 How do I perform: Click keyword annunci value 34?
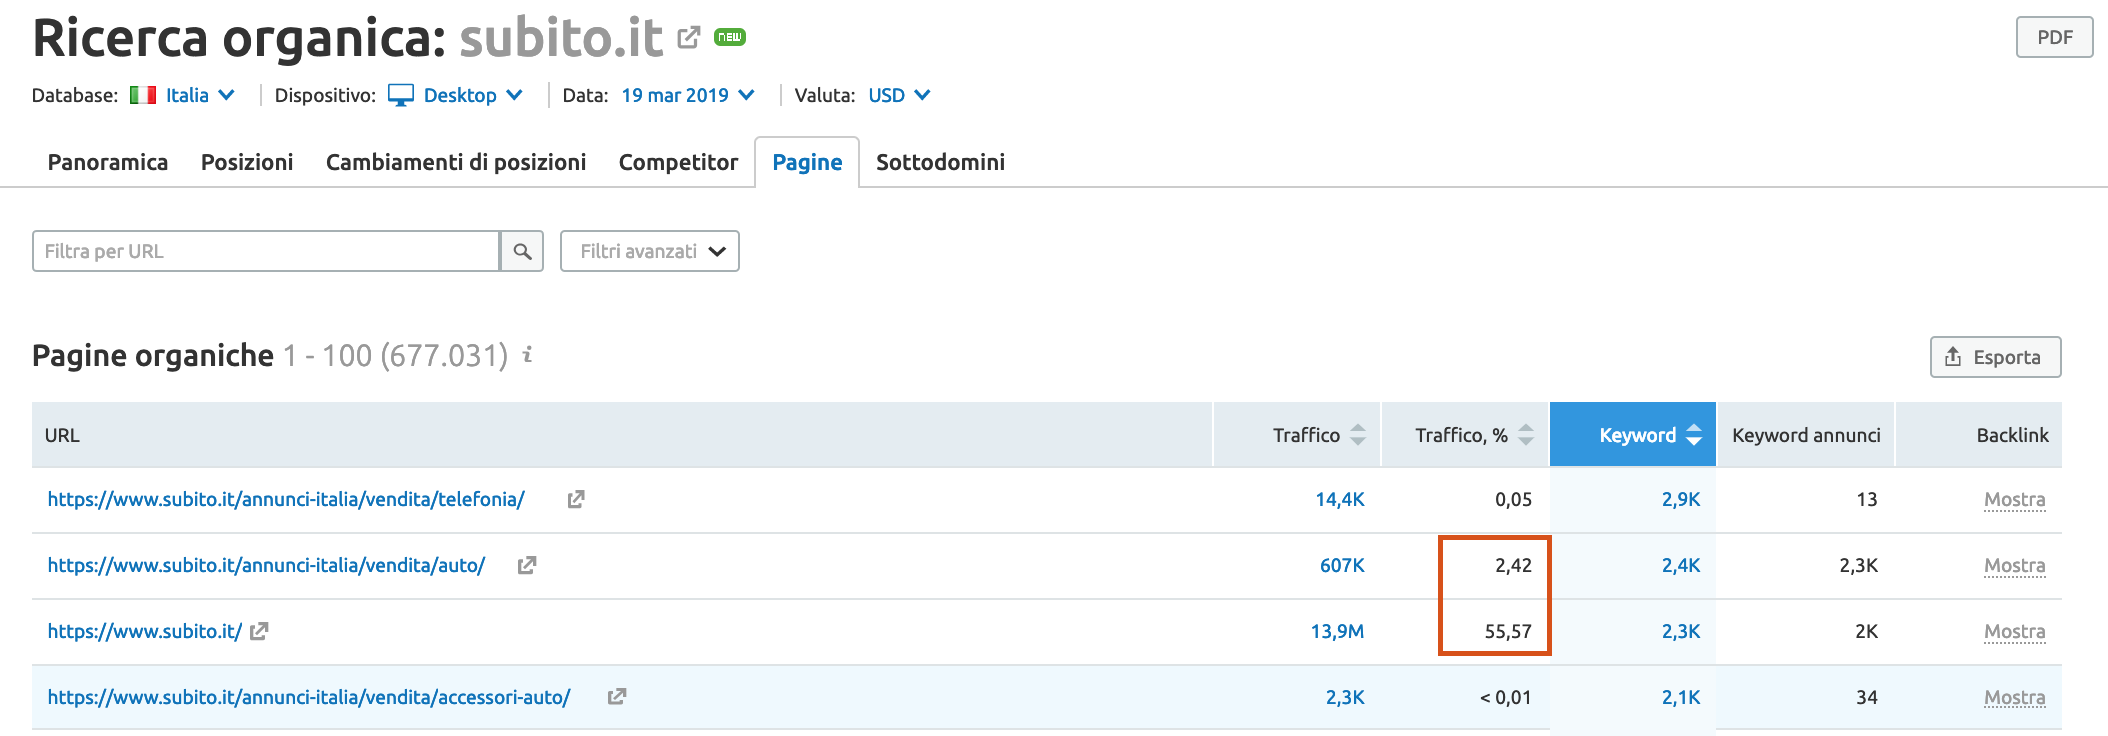coord(1867,697)
